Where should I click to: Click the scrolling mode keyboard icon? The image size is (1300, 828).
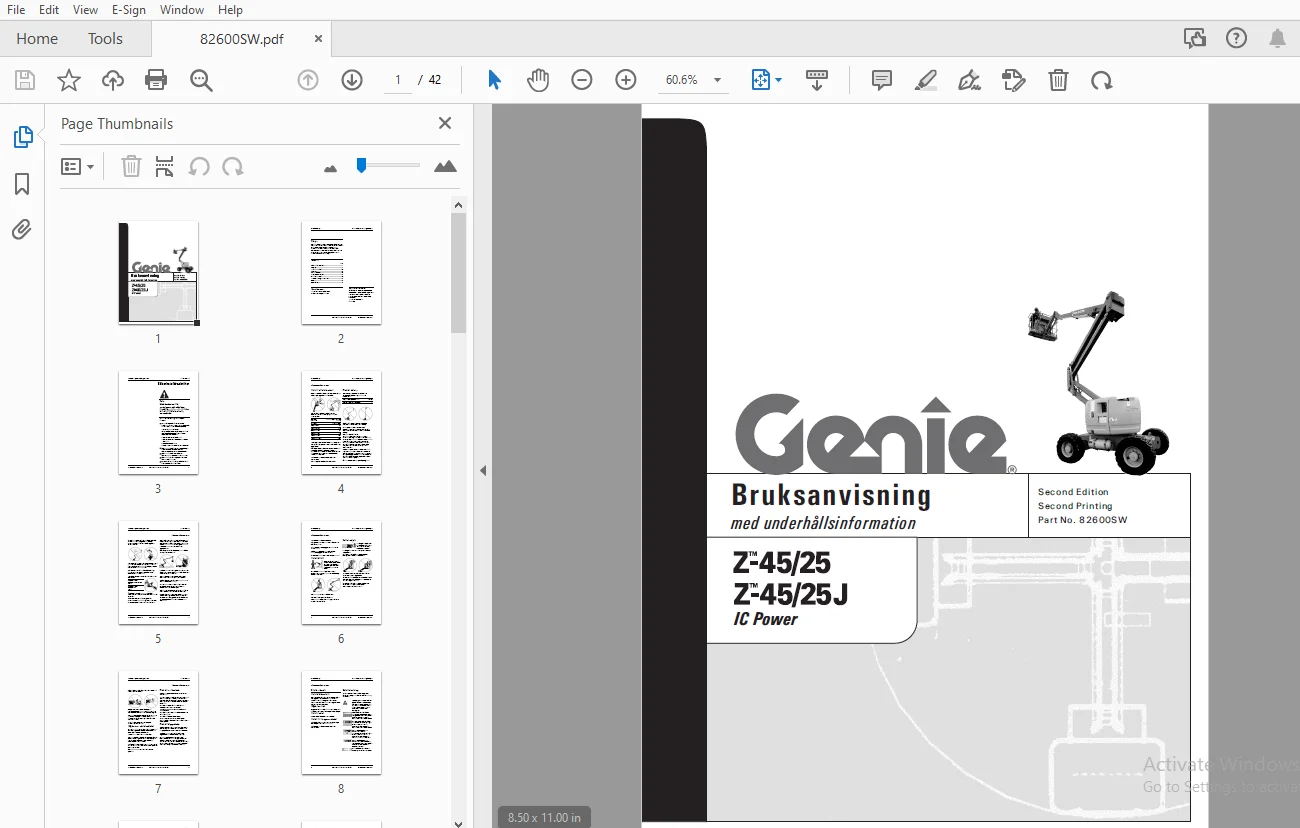817,80
